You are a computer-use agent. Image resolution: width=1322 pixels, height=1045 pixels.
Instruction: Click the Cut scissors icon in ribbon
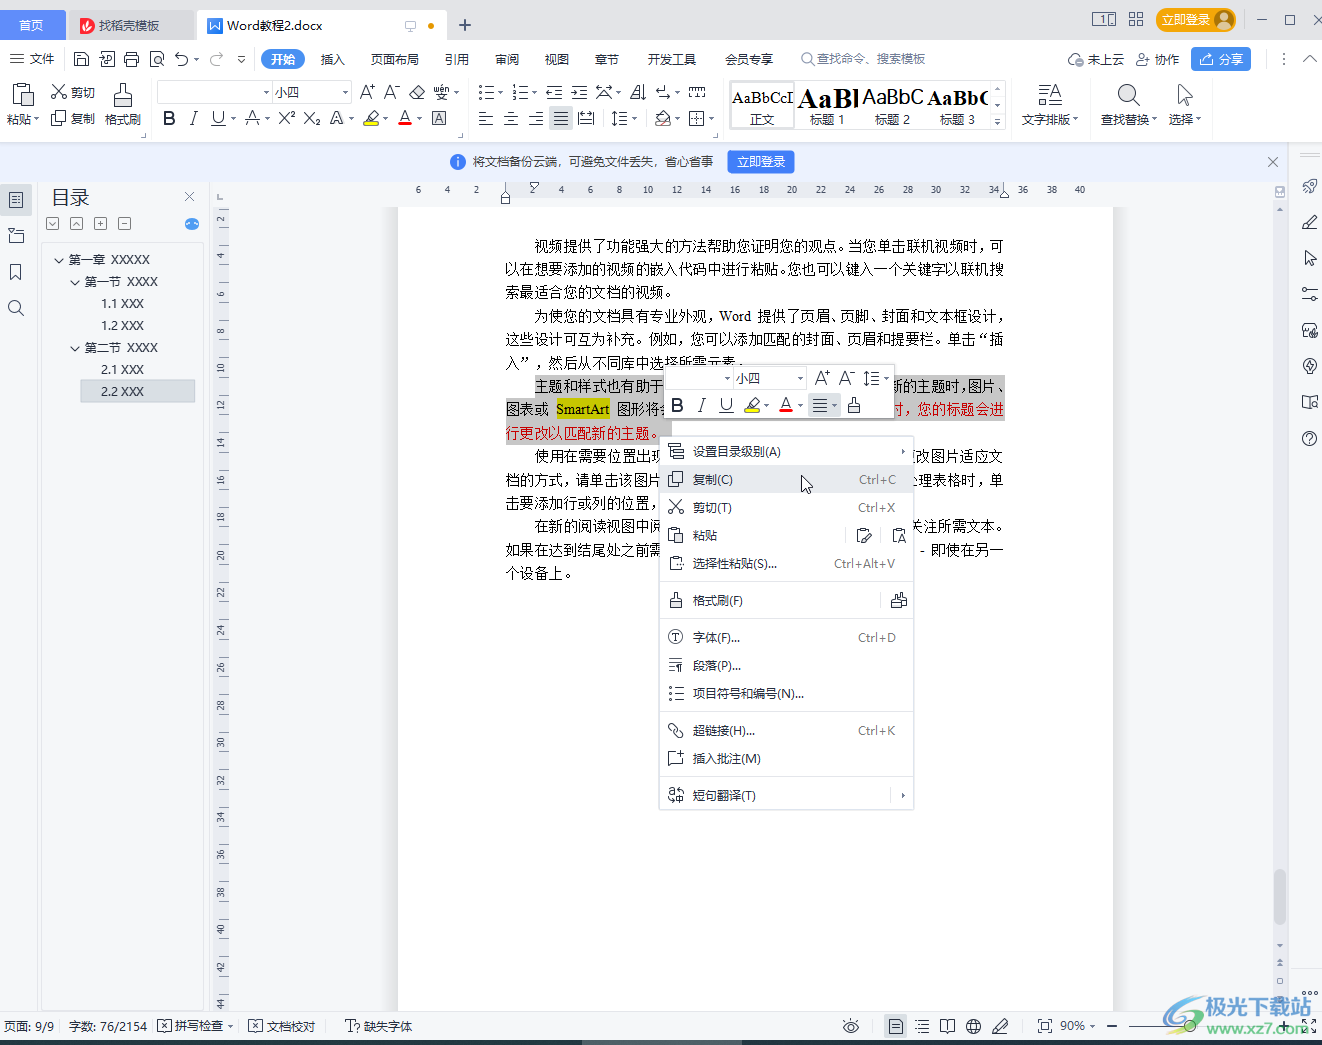pyautogui.click(x=59, y=92)
